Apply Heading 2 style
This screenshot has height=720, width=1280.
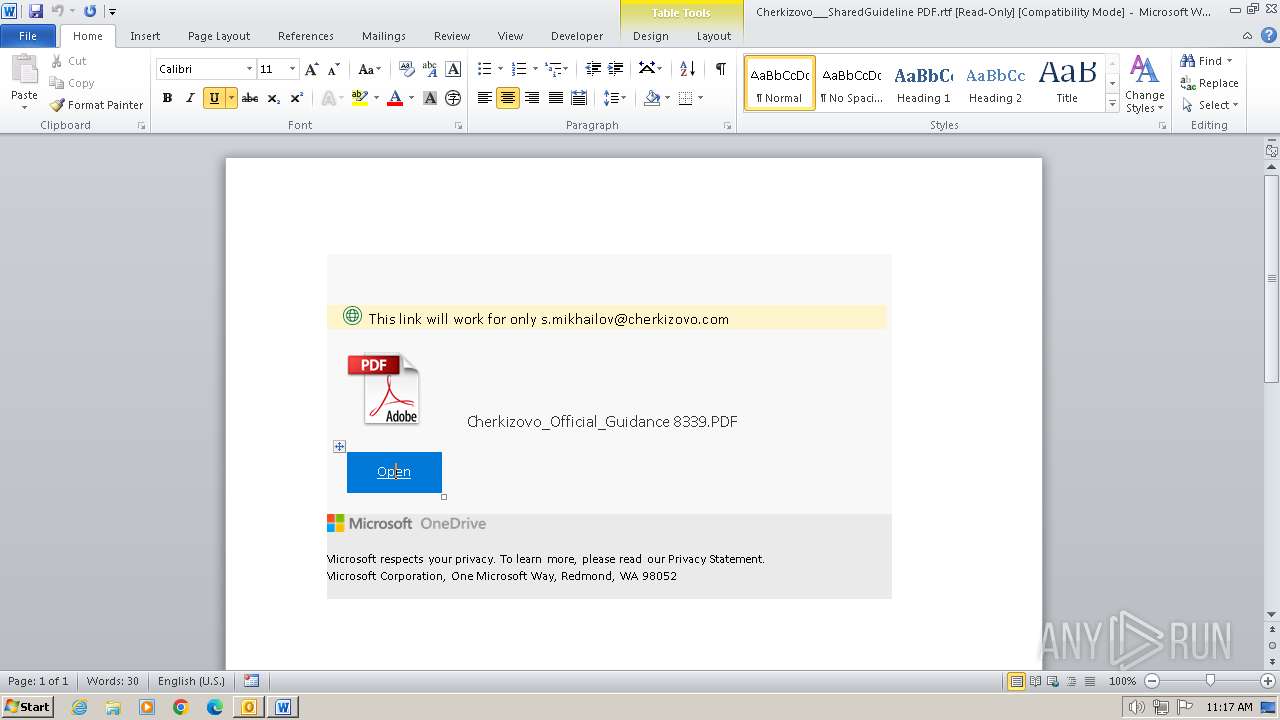tap(995, 83)
